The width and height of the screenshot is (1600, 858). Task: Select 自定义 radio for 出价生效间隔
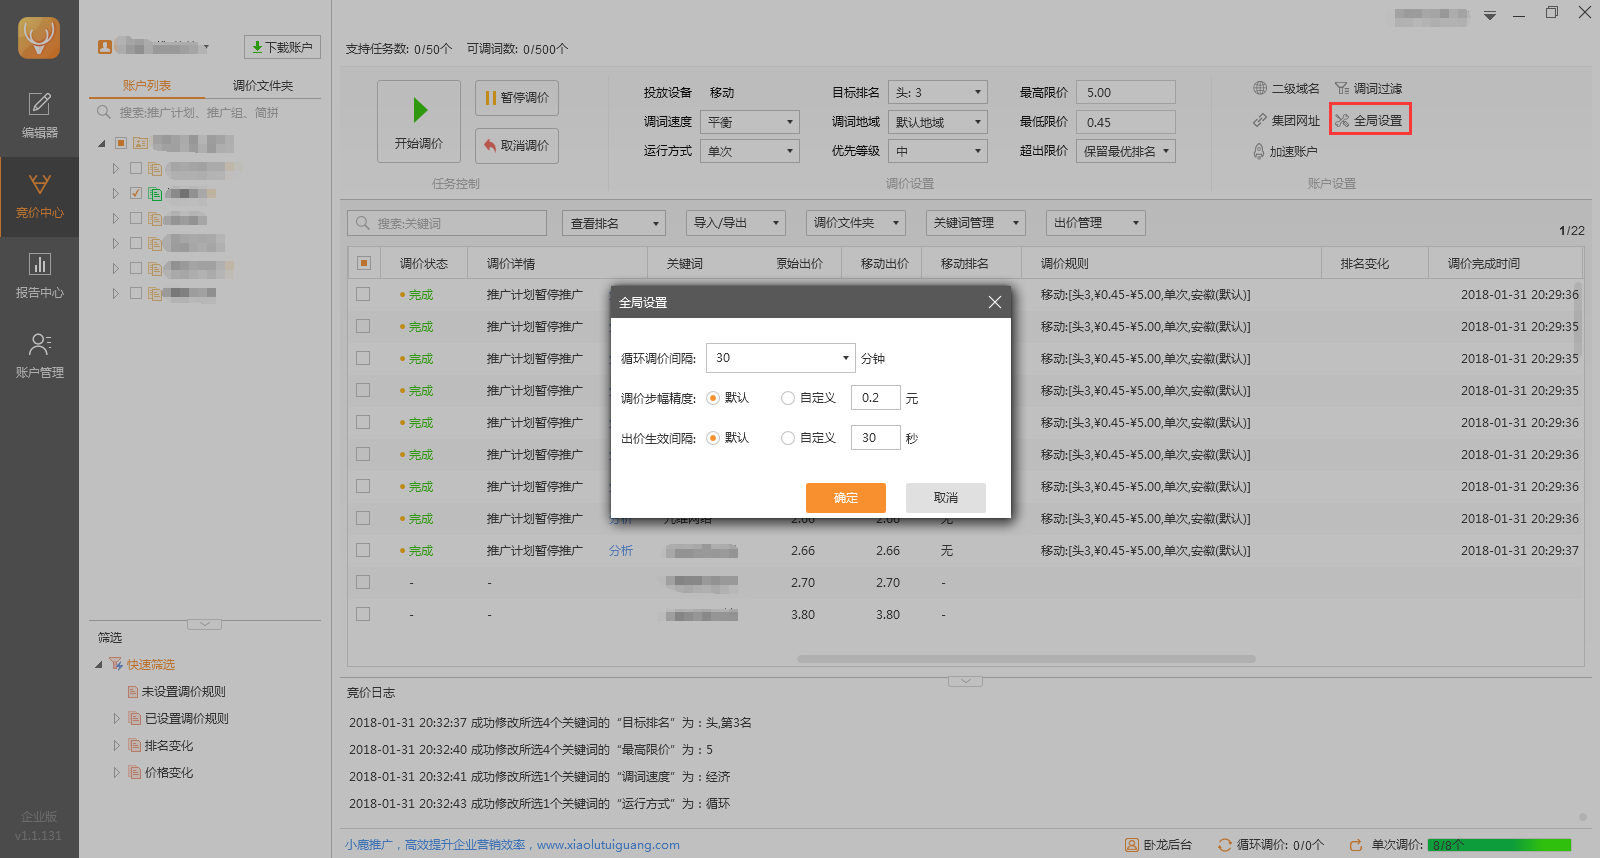pyautogui.click(x=788, y=438)
